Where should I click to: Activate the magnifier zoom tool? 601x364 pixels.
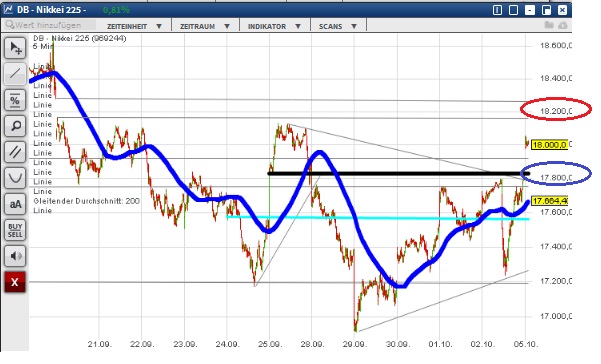coord(15,126)
